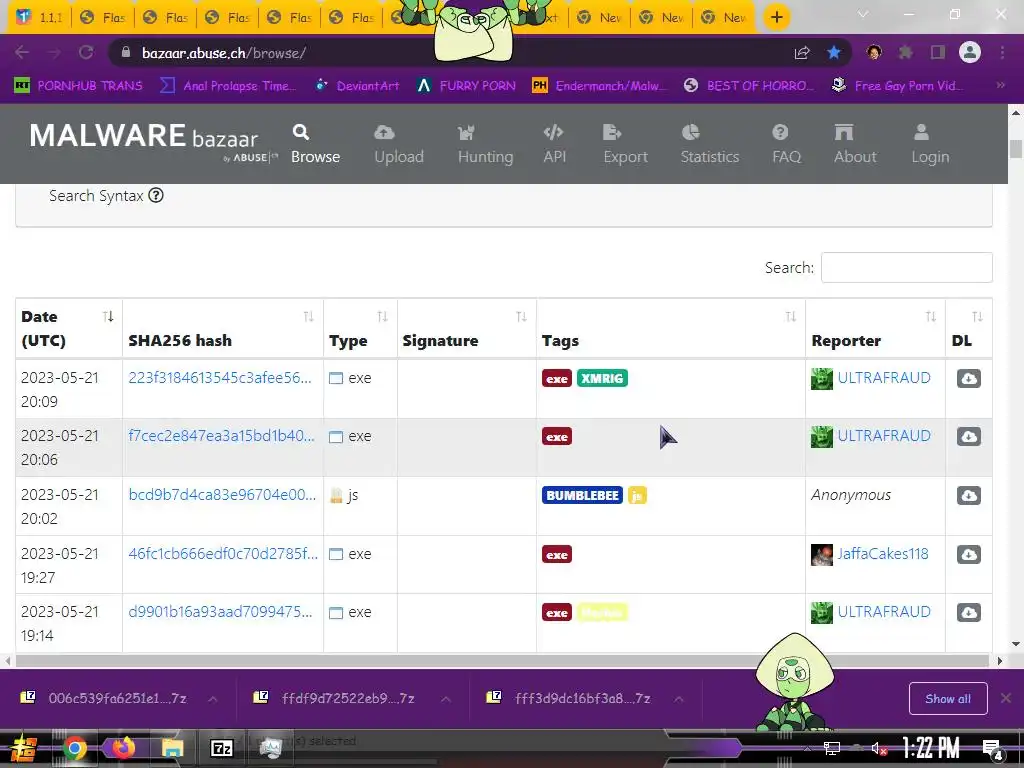Click the browser back arrow
This screenshot has height=768, width=1024.
pyautogui.click(x=22, y=52)
